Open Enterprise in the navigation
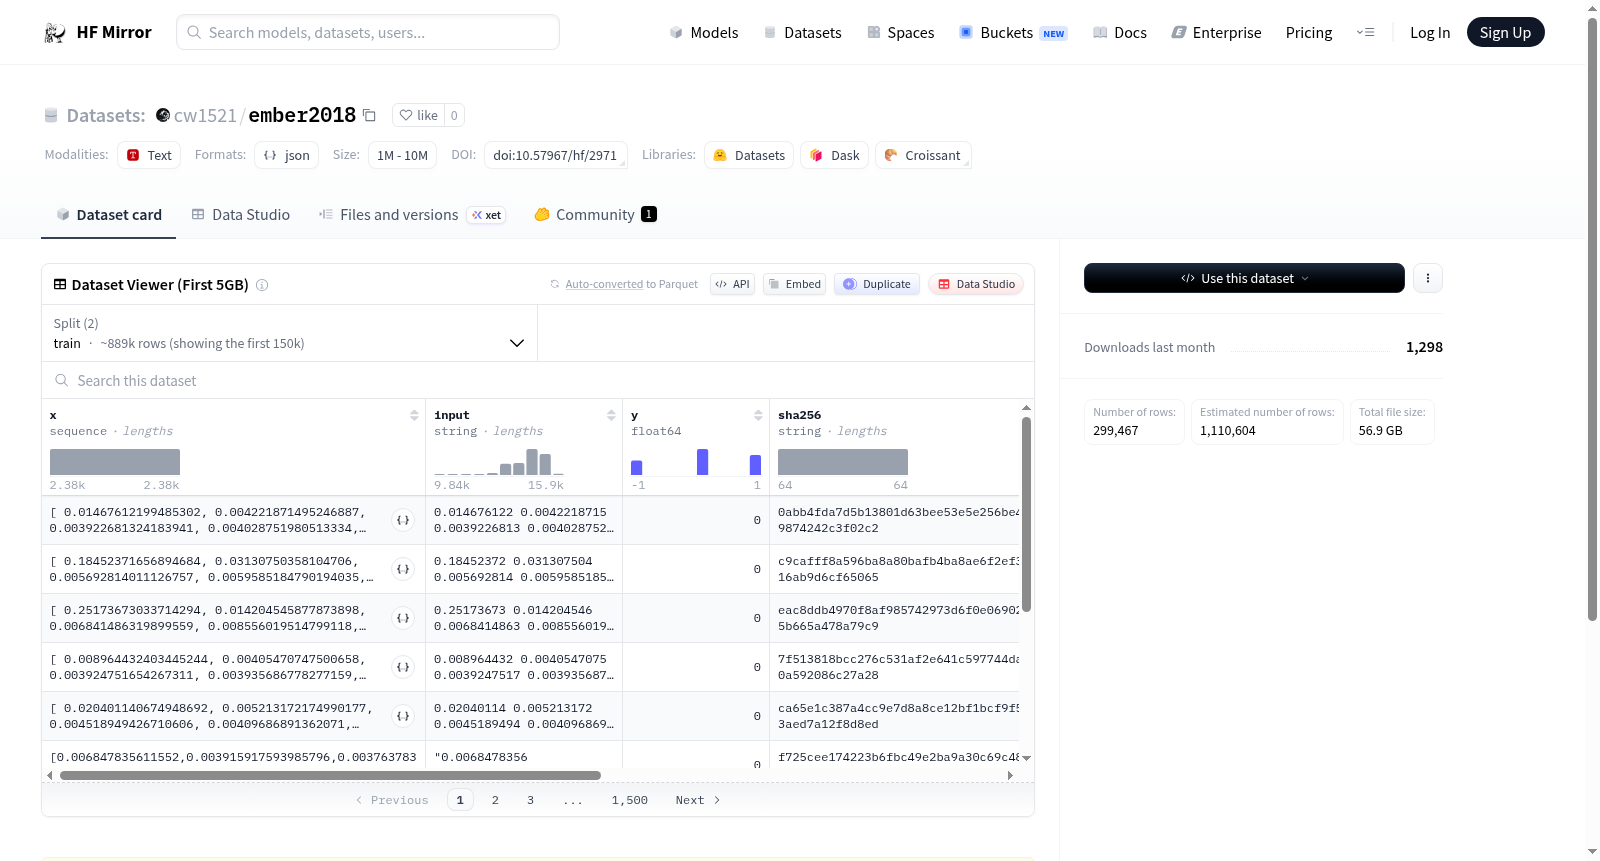The image size is (1600, 861). click(1216, 33)
